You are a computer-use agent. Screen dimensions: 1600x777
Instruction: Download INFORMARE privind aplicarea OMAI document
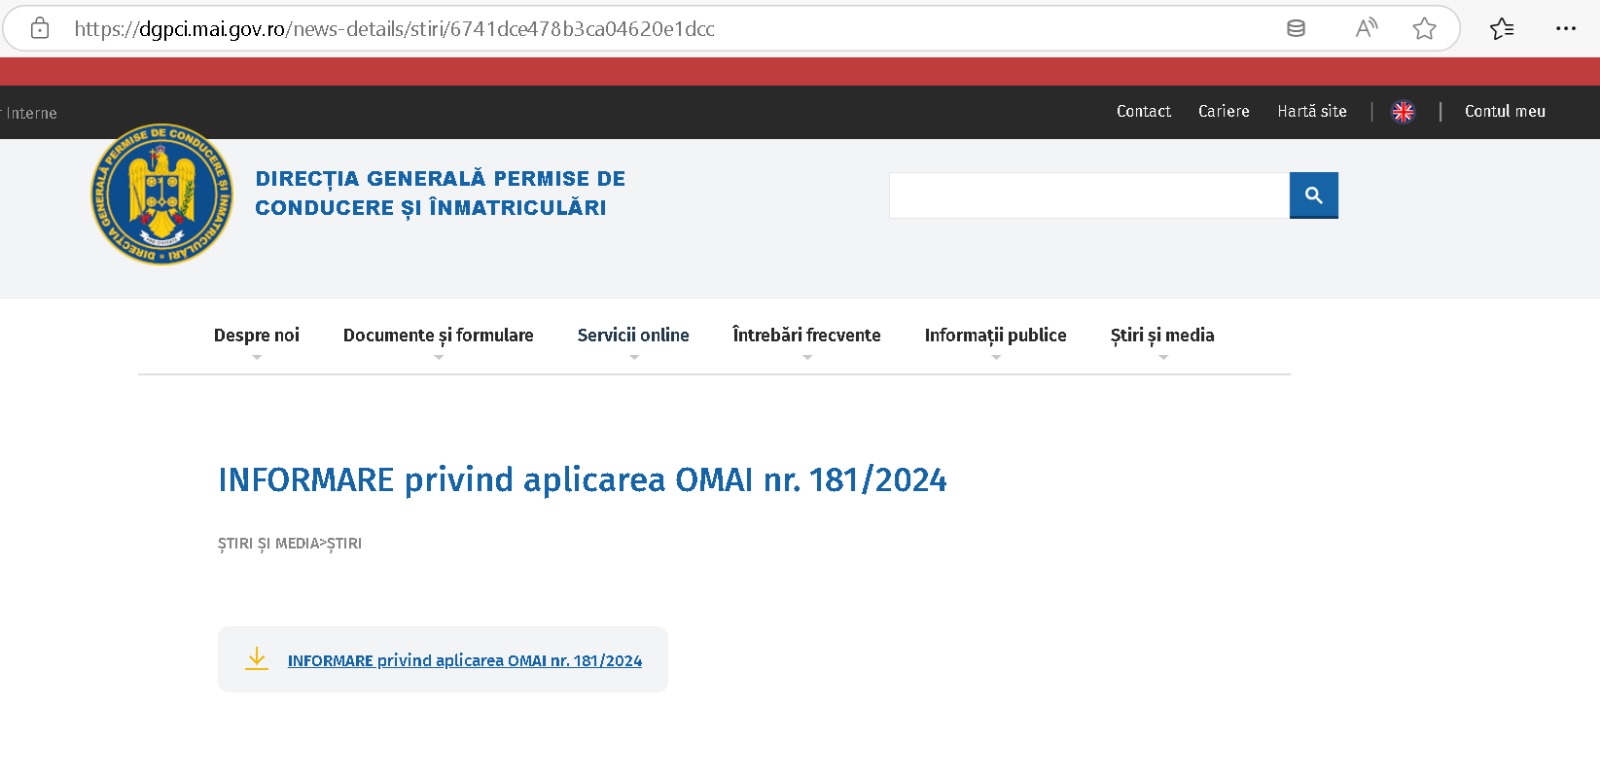click(x=464, y=661)
